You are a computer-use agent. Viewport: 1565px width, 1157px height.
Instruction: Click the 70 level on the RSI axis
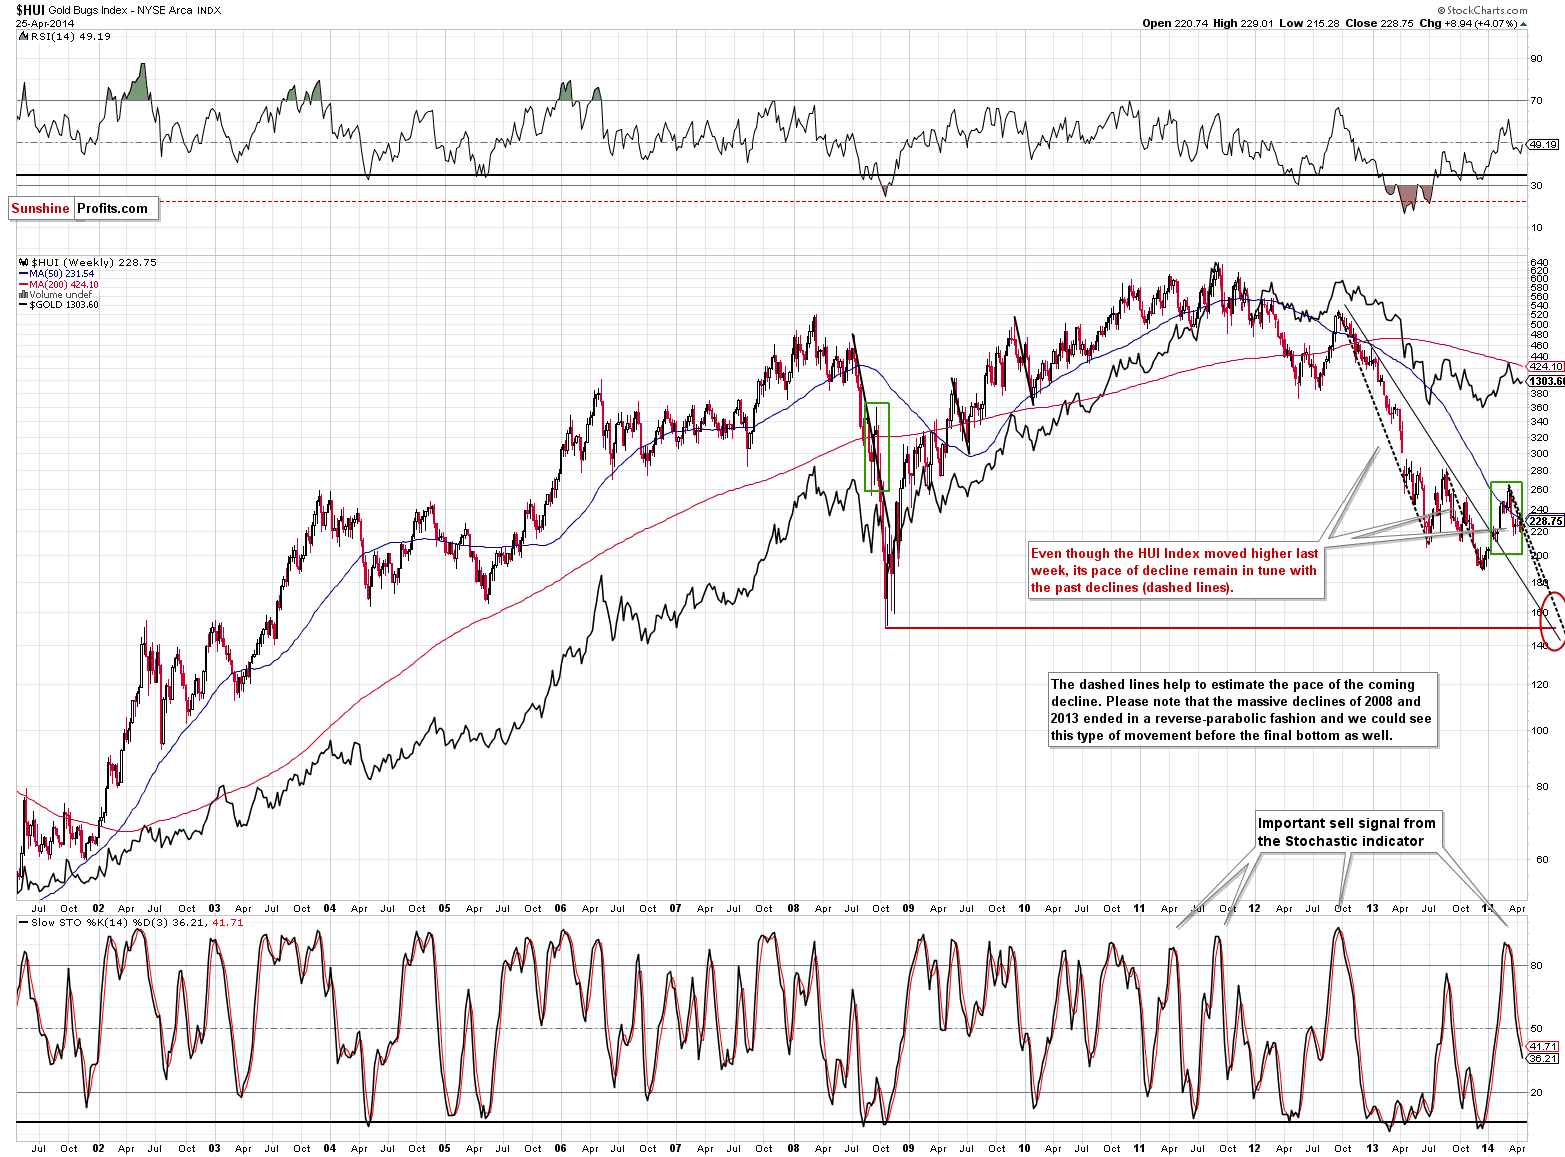click(1536, 100)
